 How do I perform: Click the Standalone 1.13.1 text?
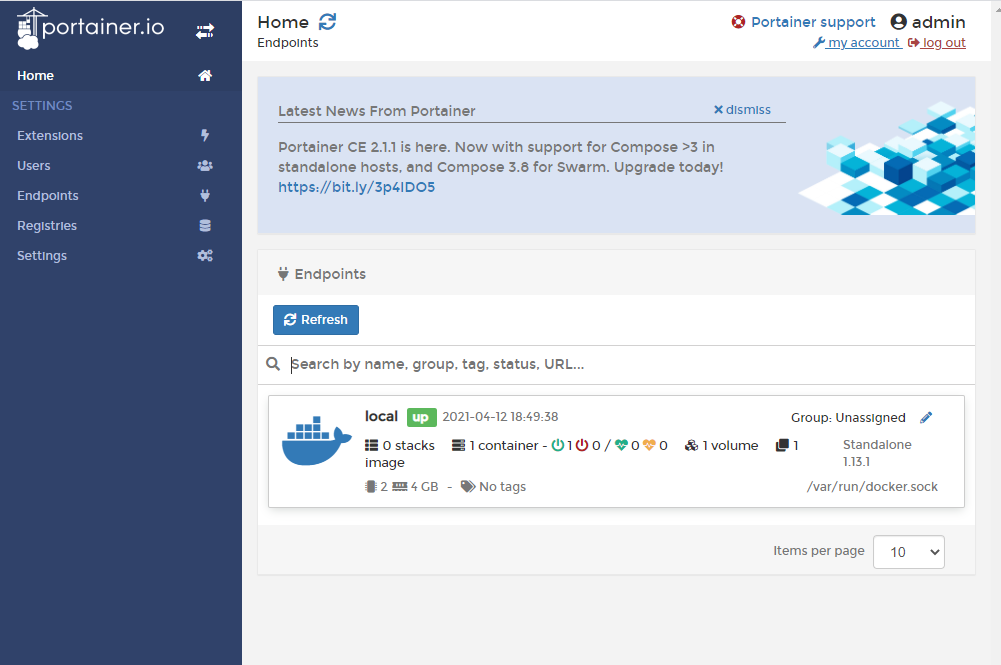pyautogui.click(x=877, y=453)
